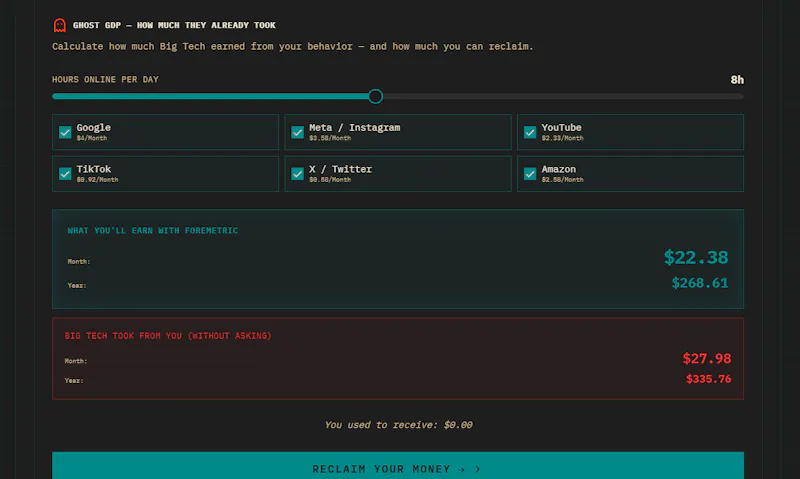
Task: Click the $335.76 Big Tech yearly amount
Action: (x=708, y=379)
